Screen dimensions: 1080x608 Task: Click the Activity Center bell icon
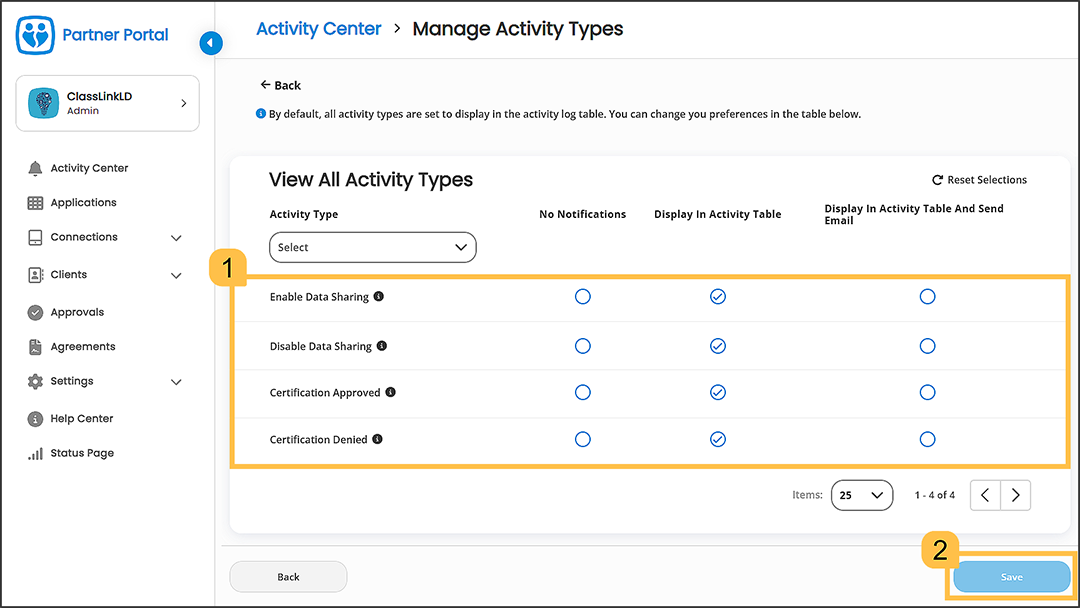[x=35, y=168]
